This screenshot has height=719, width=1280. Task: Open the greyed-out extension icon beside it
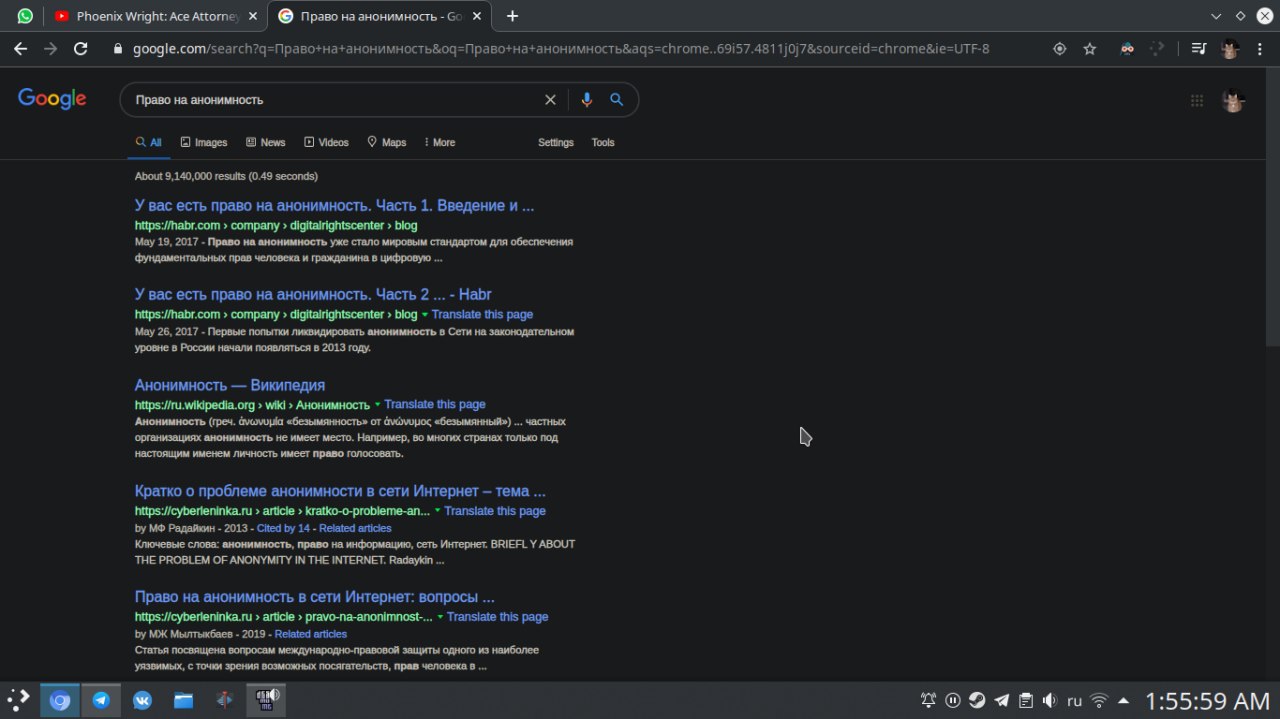click(1157, 48)
